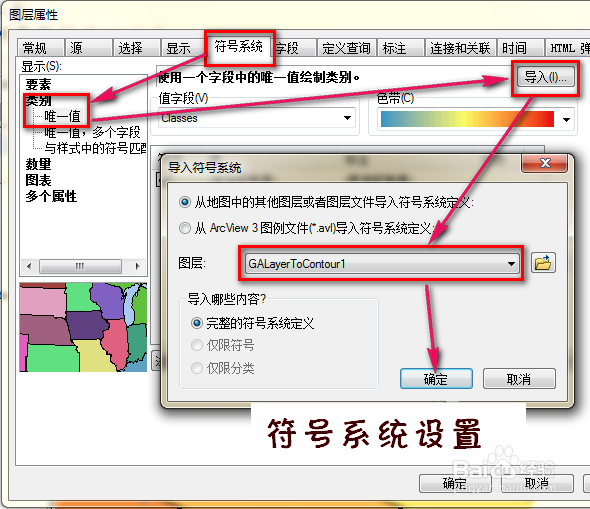Select 图表 in the display list

[x=38, y=180]
